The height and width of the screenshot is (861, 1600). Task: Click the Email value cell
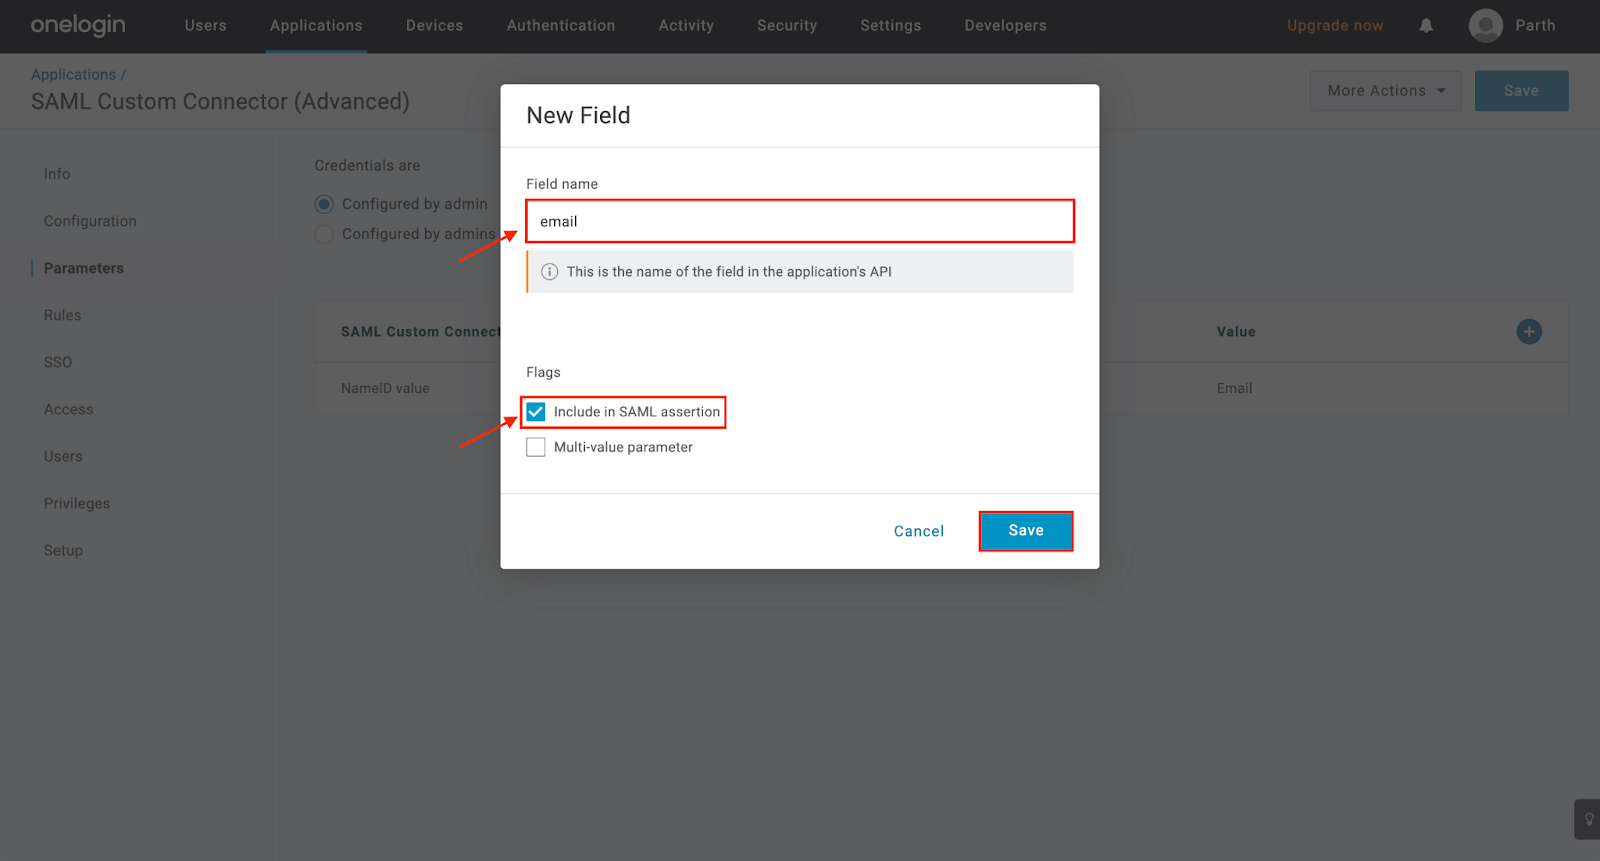pyautogui.click(x=1234, y=388)
